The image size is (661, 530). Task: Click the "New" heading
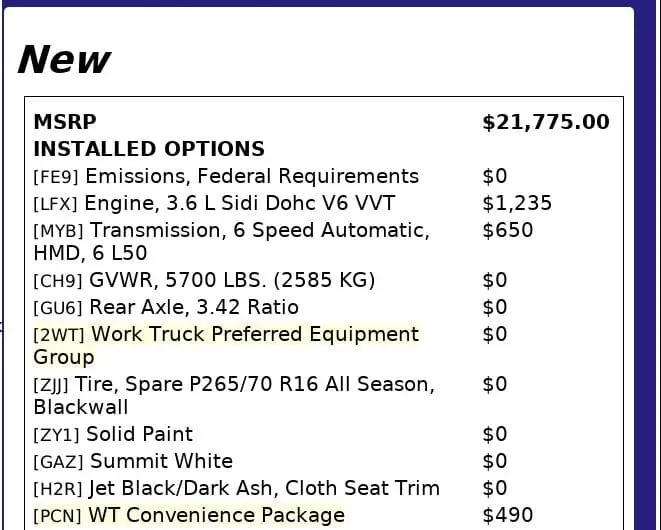click(64, 61)
